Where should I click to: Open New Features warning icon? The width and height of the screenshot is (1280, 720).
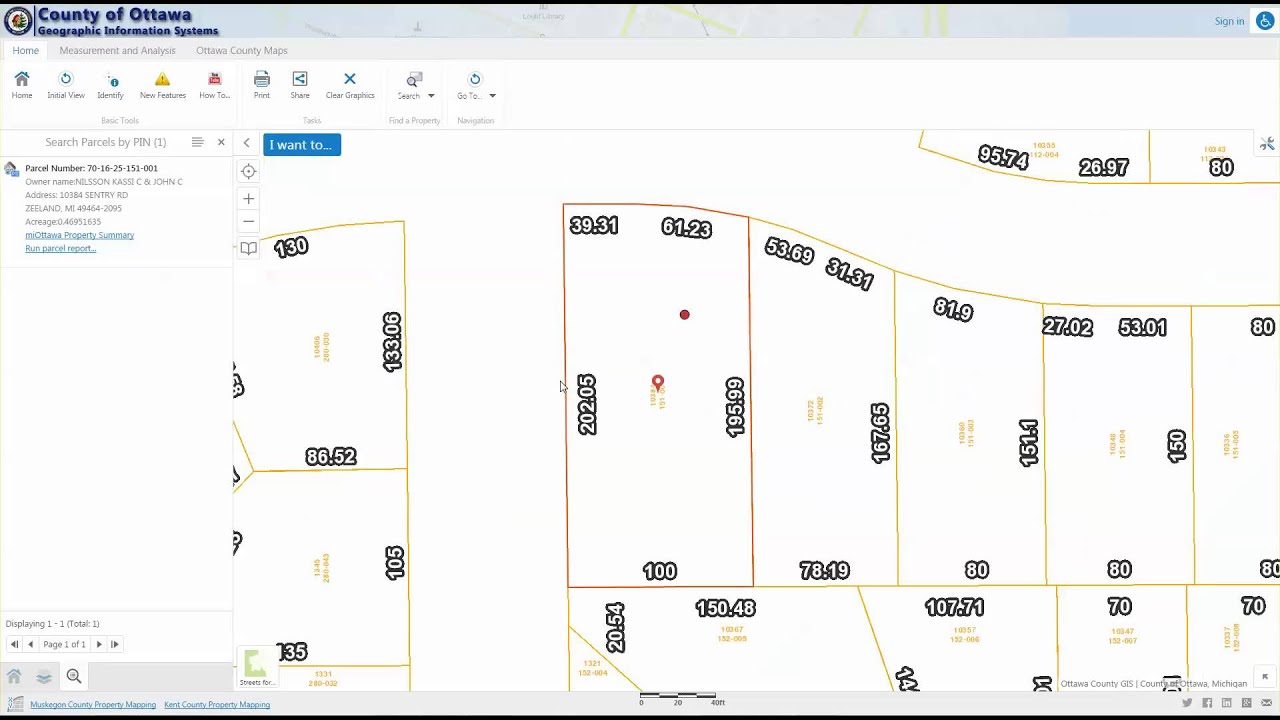[x=162, y=85]
